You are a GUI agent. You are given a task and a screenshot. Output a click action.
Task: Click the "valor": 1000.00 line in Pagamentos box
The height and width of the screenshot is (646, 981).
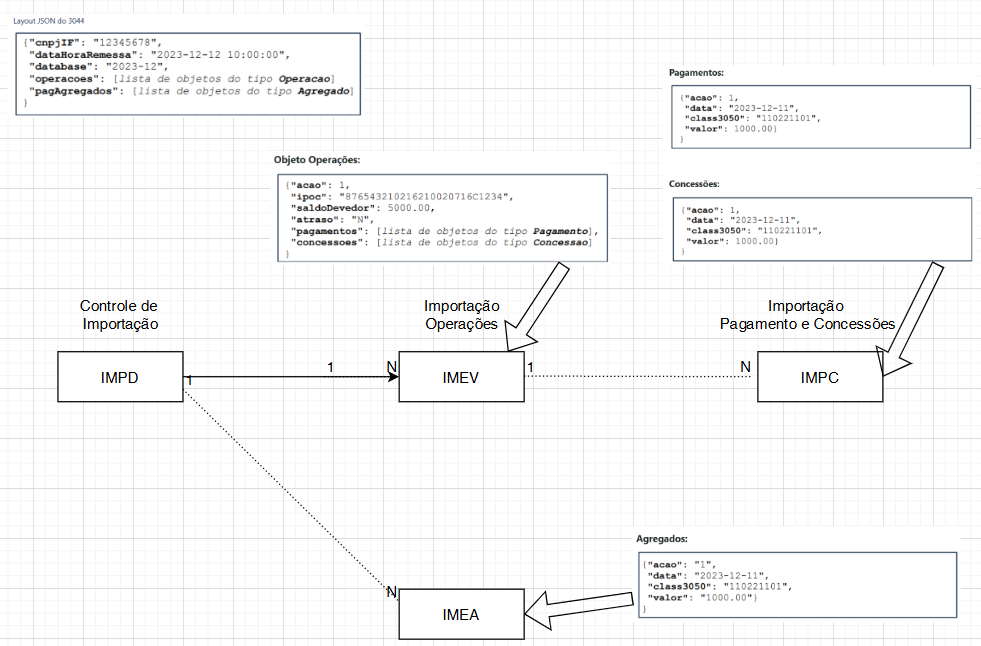pos(731,129)
